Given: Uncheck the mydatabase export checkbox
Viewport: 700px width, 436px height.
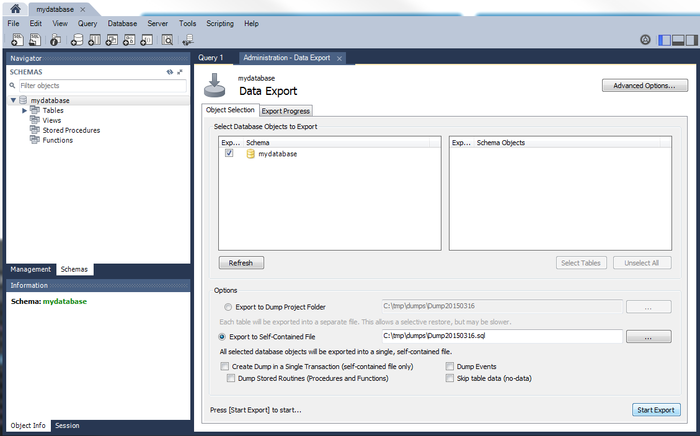Looking at the screenshot, I should (229, 154).
